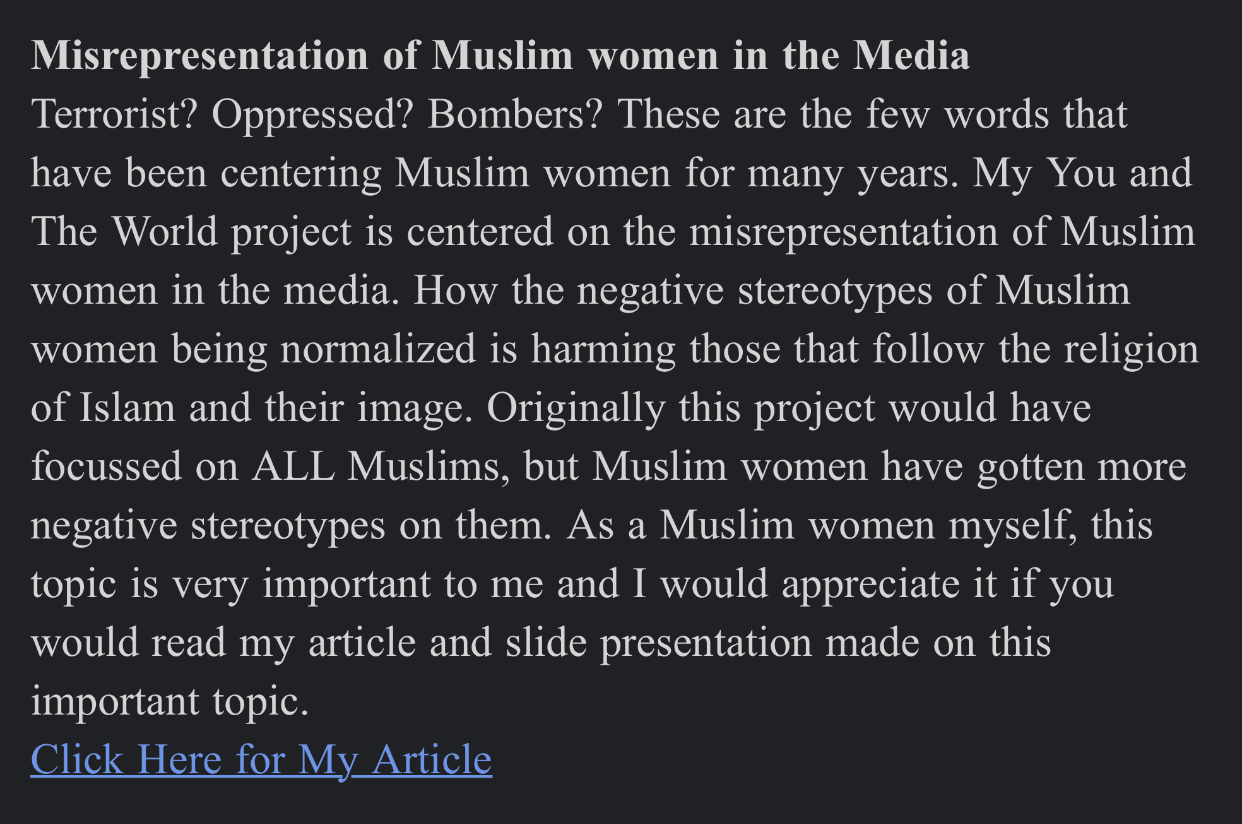Click the word "Originally"
The width and height of the screenshot is (1242, 824).
[x=576, y=409]
